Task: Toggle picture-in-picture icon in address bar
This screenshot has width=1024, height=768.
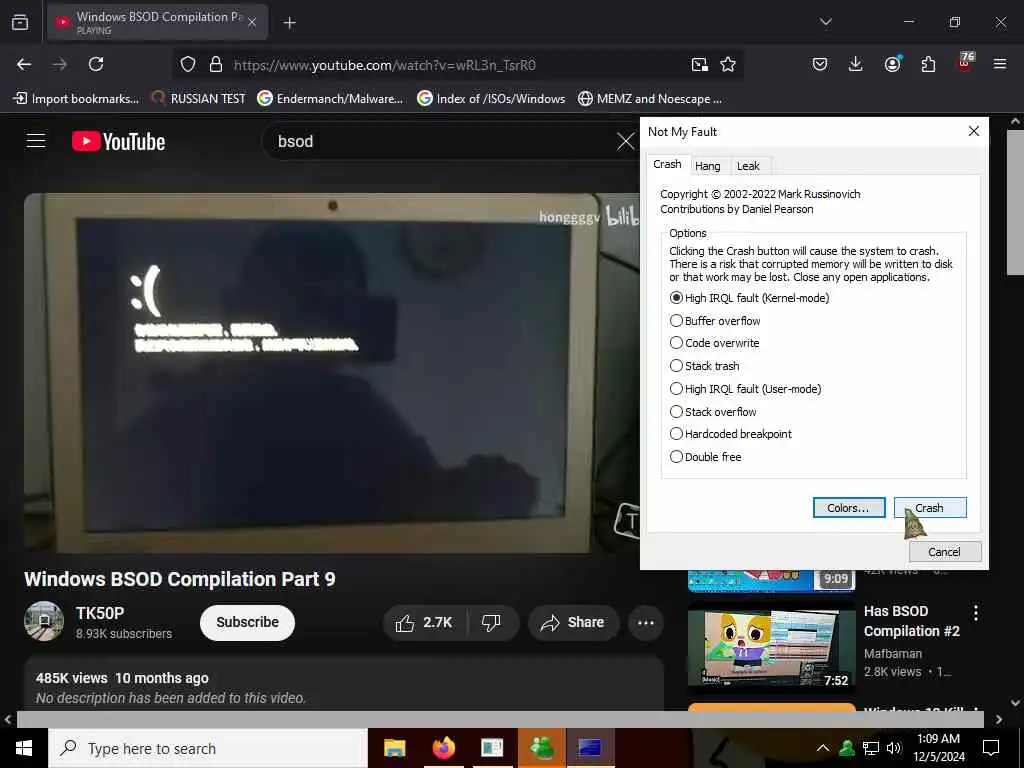Action: tap(699, 65)
